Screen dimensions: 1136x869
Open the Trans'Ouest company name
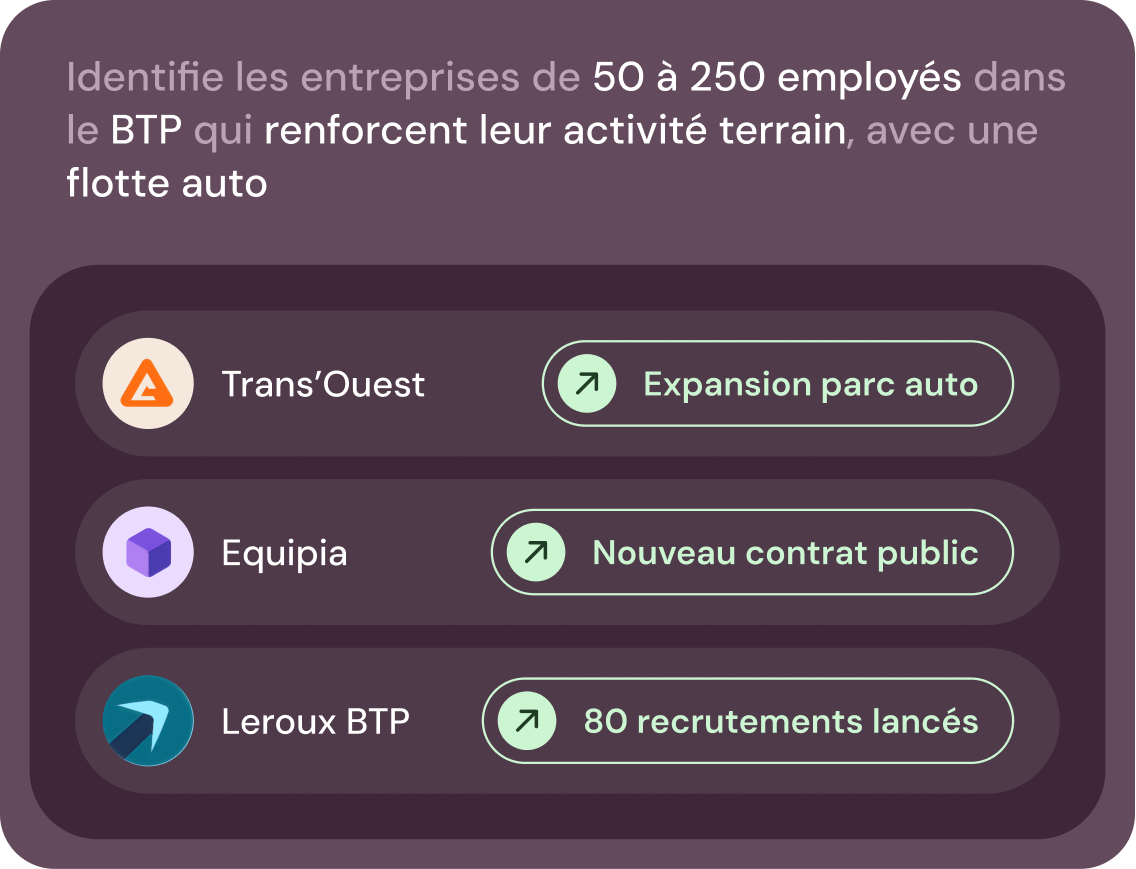[323, 384]
